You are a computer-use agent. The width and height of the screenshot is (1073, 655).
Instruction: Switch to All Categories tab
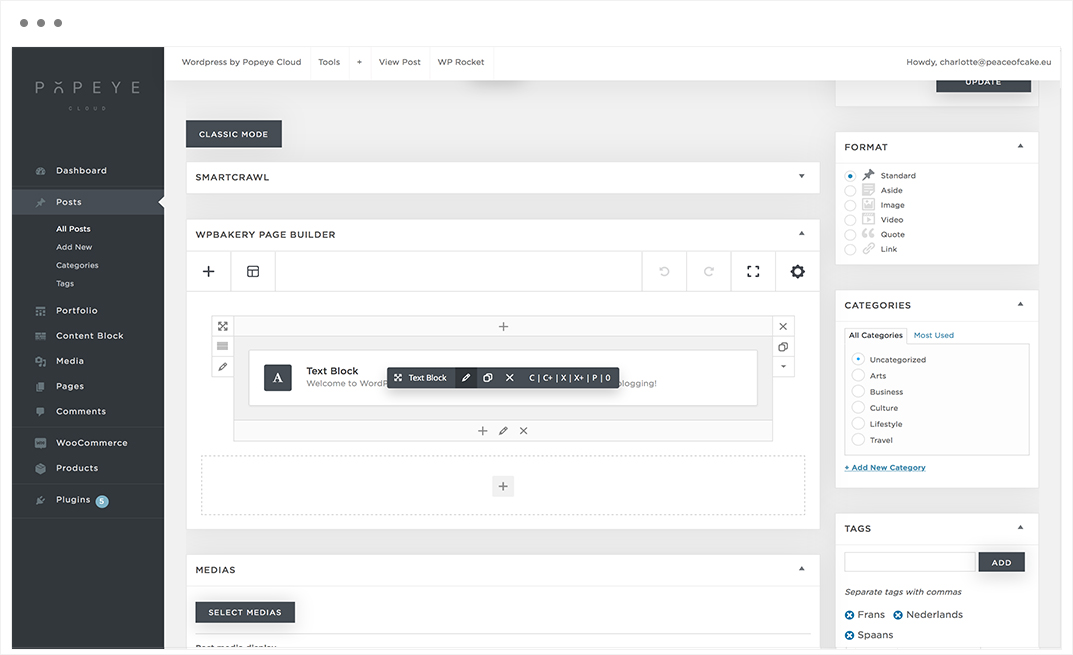pyautogui.click(x=875, y=335)
